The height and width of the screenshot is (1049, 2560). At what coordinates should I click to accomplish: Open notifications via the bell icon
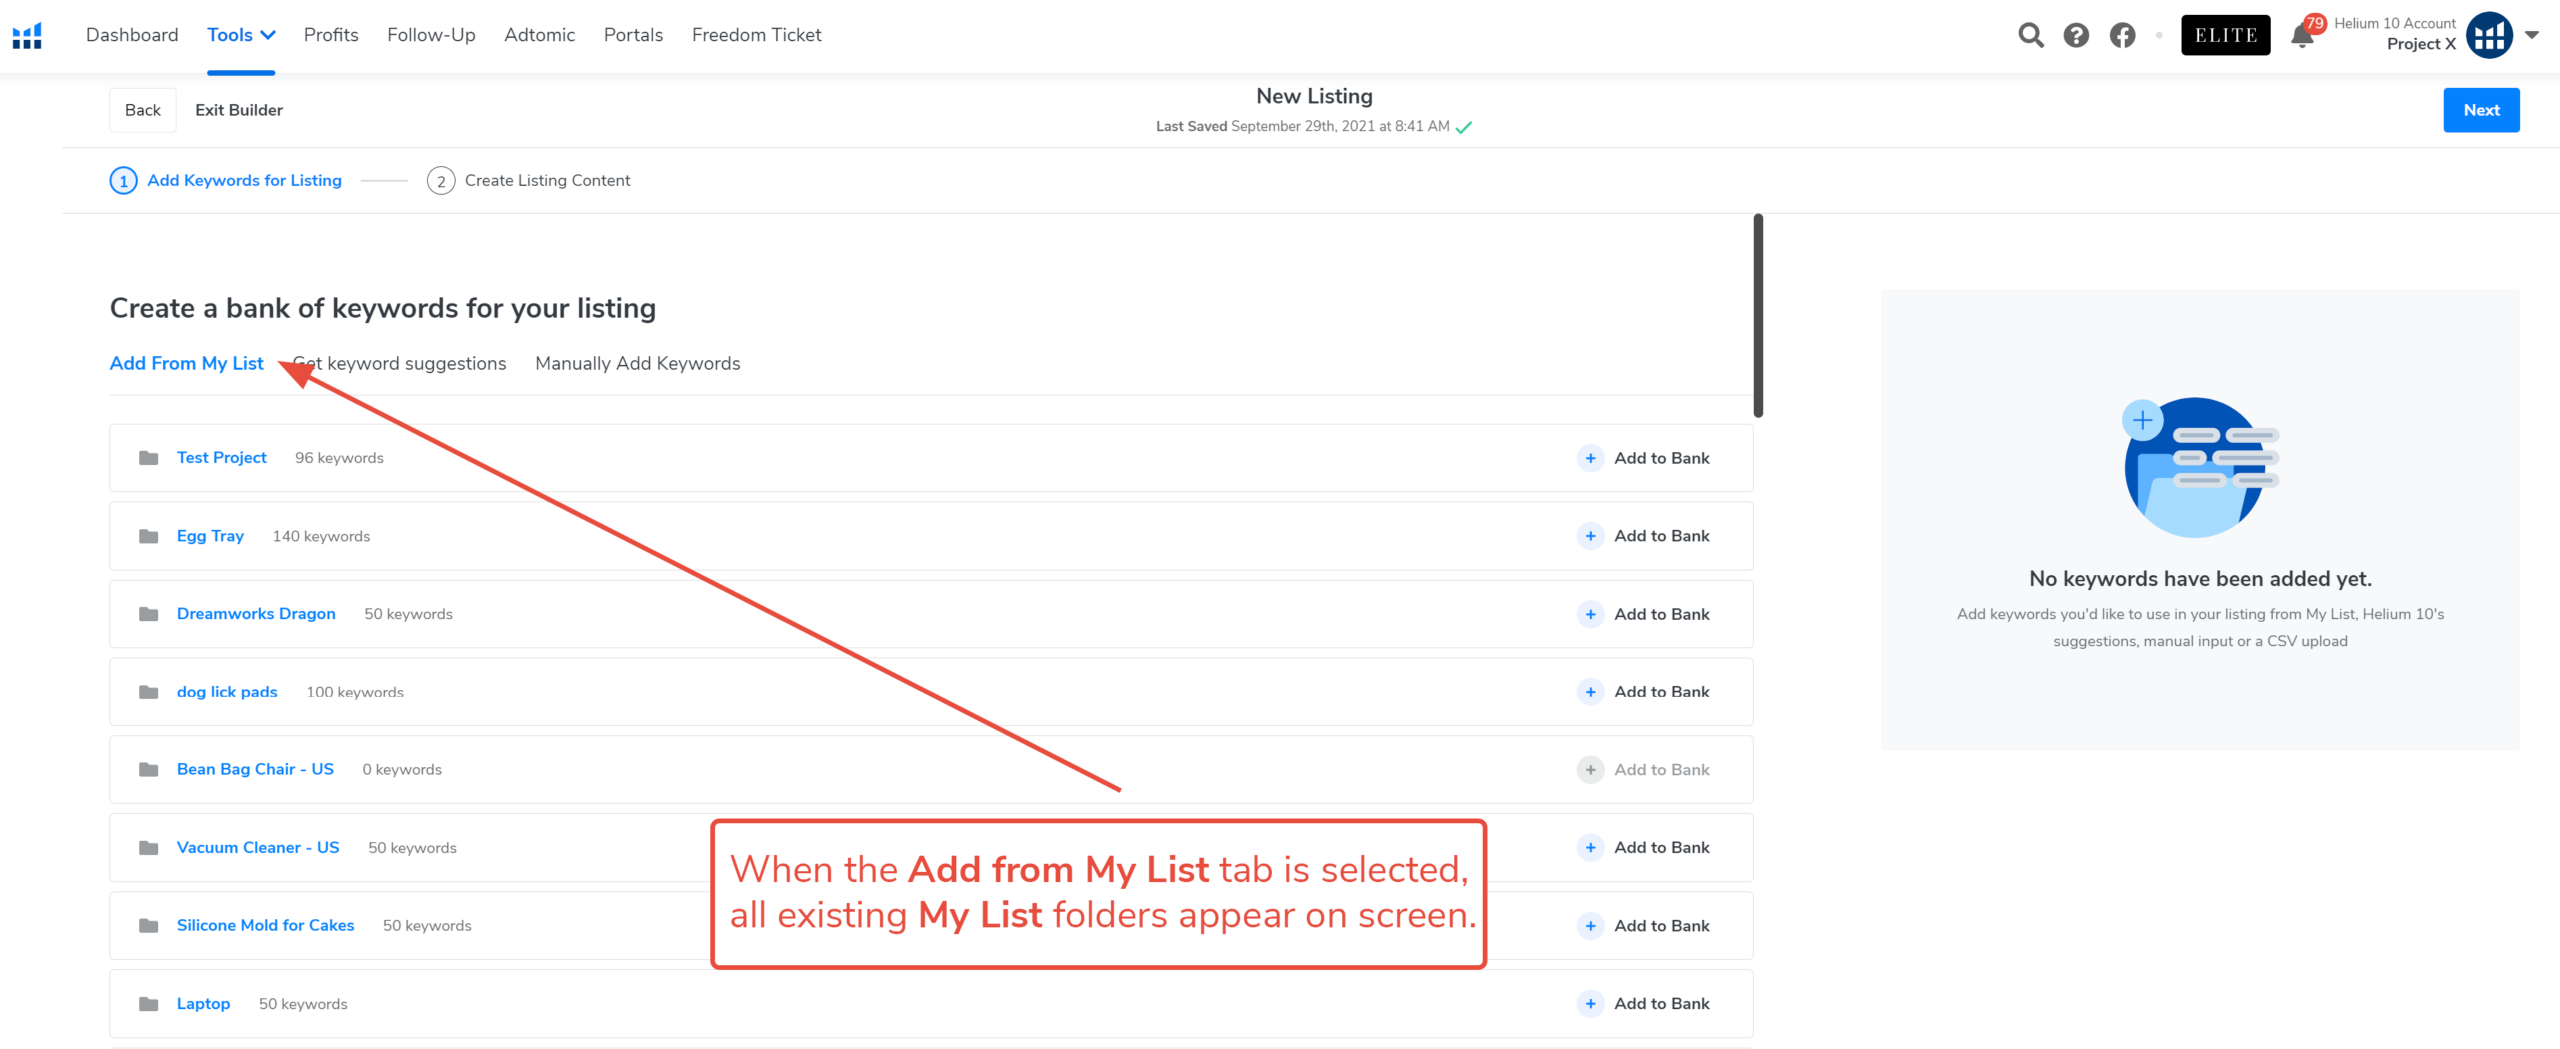2301,35
